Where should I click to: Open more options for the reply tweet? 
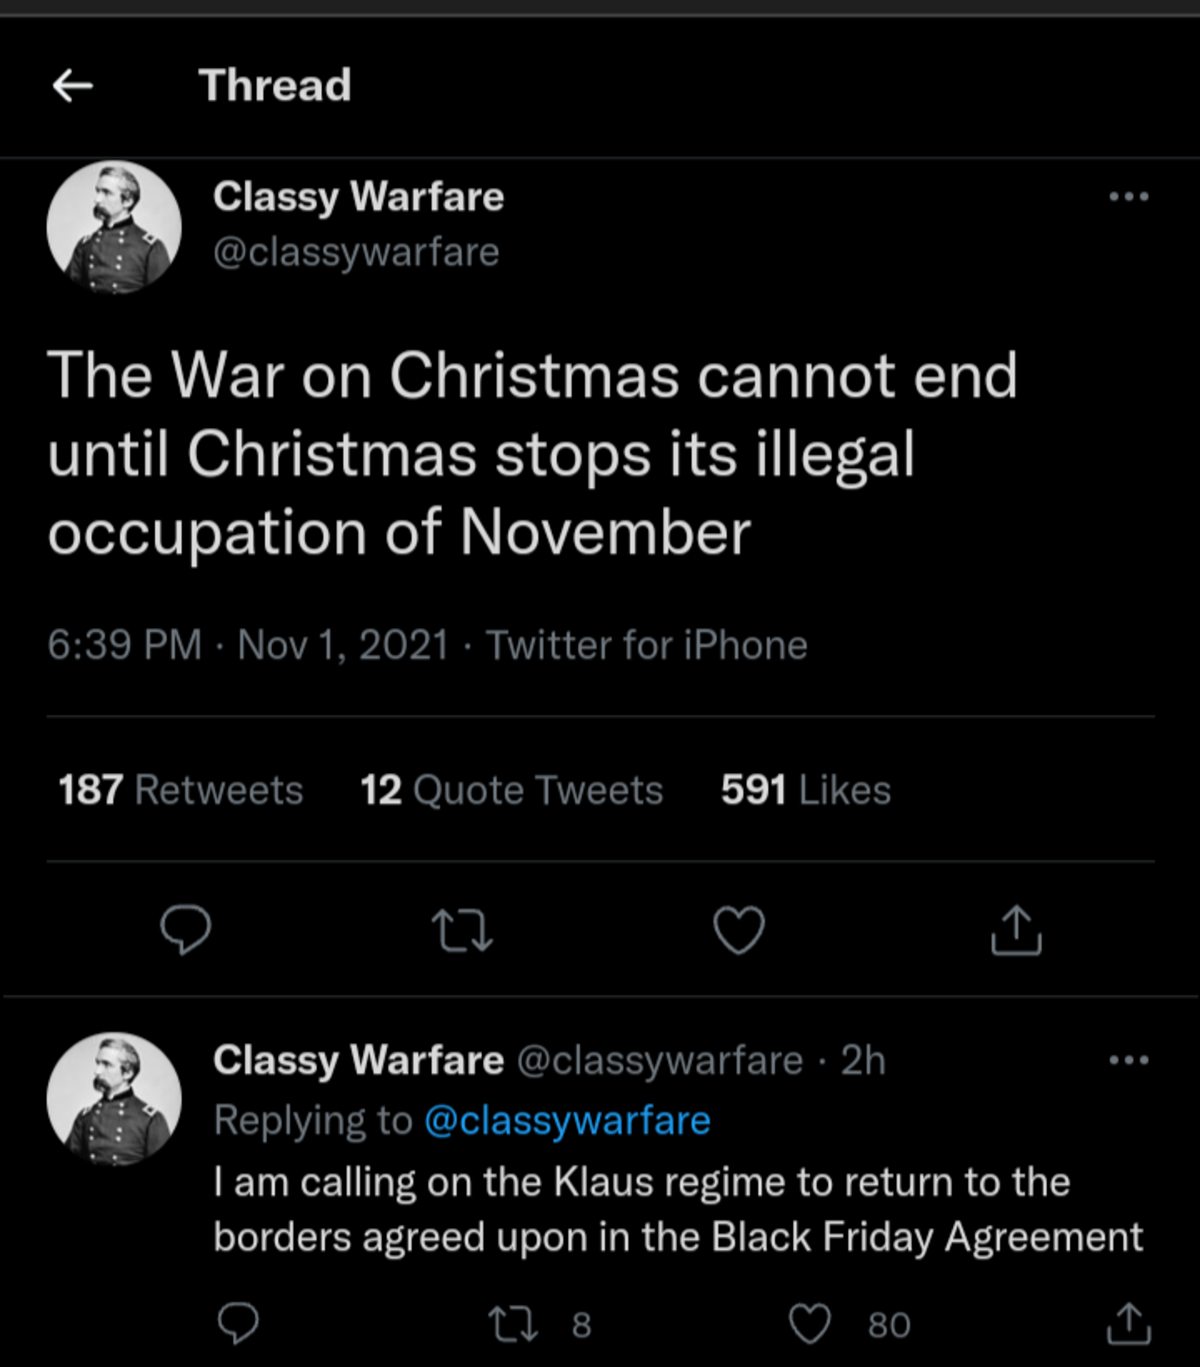pyautogui.click(x=1129, y=1060)
